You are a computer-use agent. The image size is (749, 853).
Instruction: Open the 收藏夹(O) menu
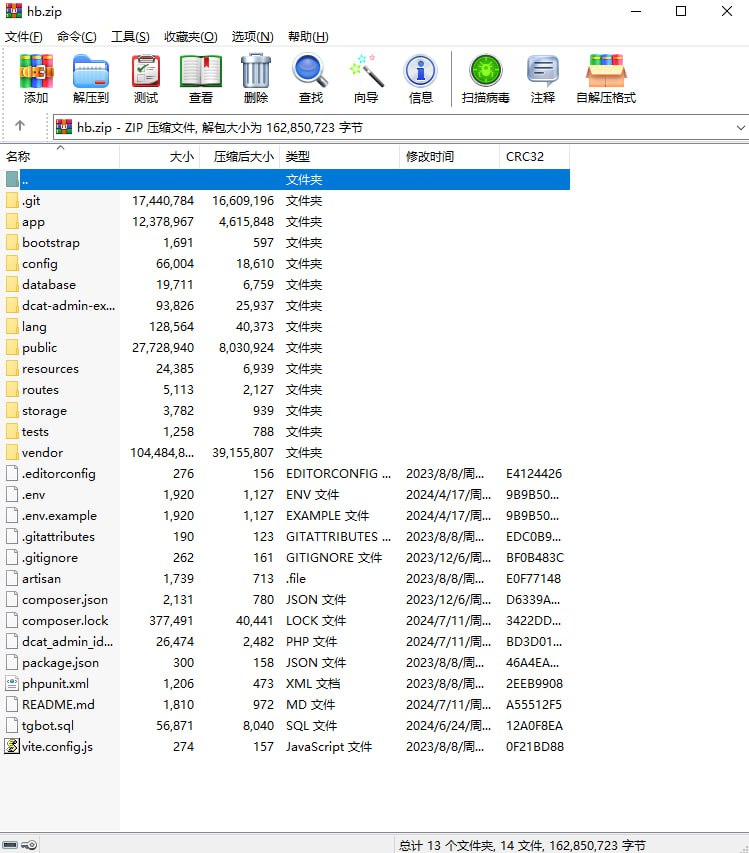tap(191, 37)
